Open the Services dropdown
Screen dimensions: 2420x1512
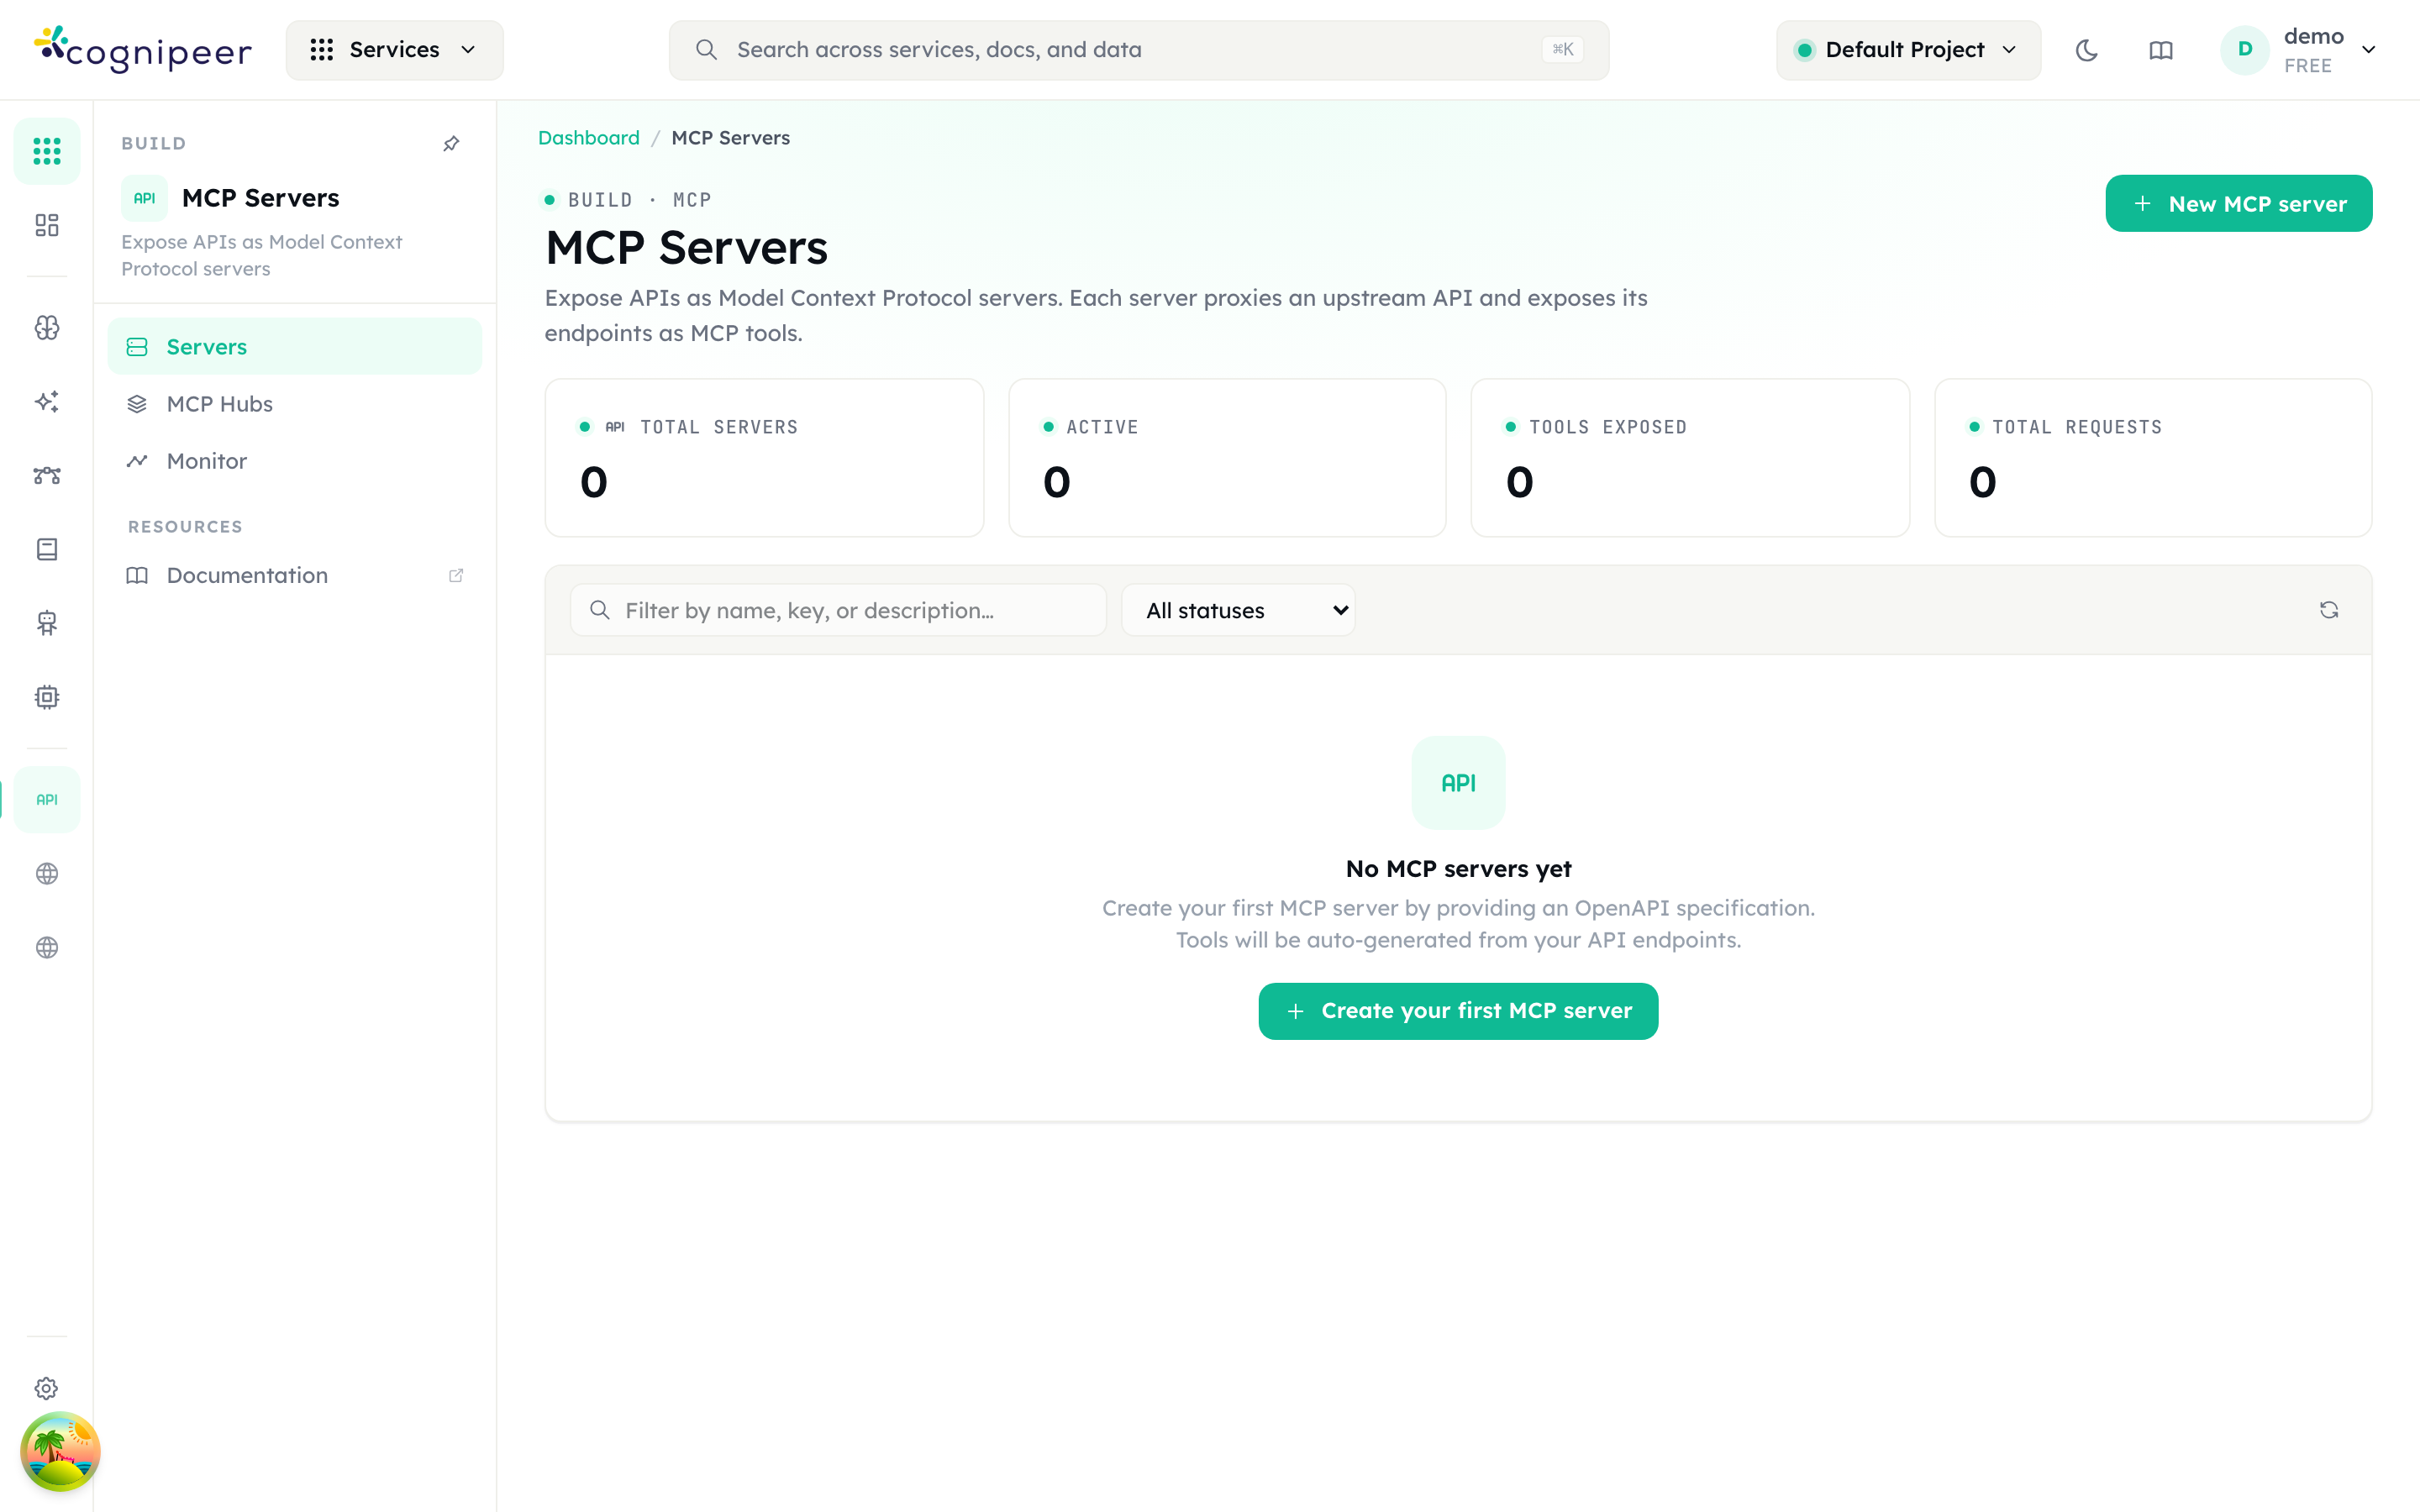pos(395,50)
